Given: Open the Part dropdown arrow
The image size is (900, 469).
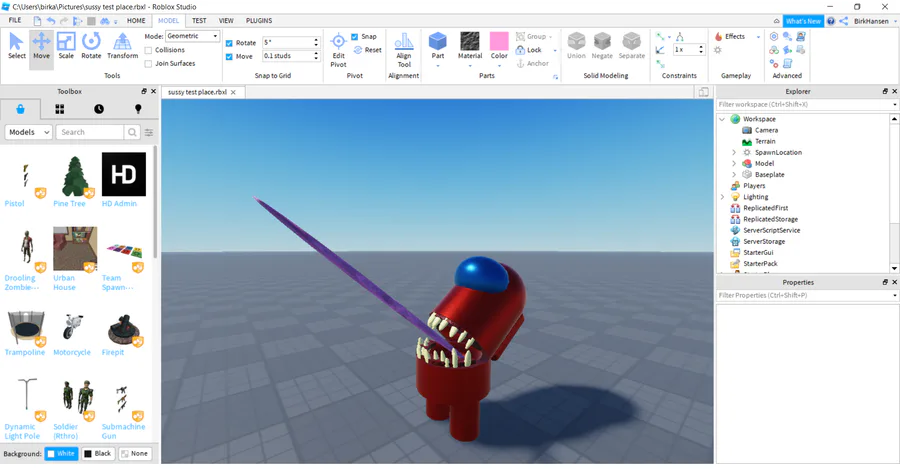Looking at the screenshot, I should coord(437,65).
